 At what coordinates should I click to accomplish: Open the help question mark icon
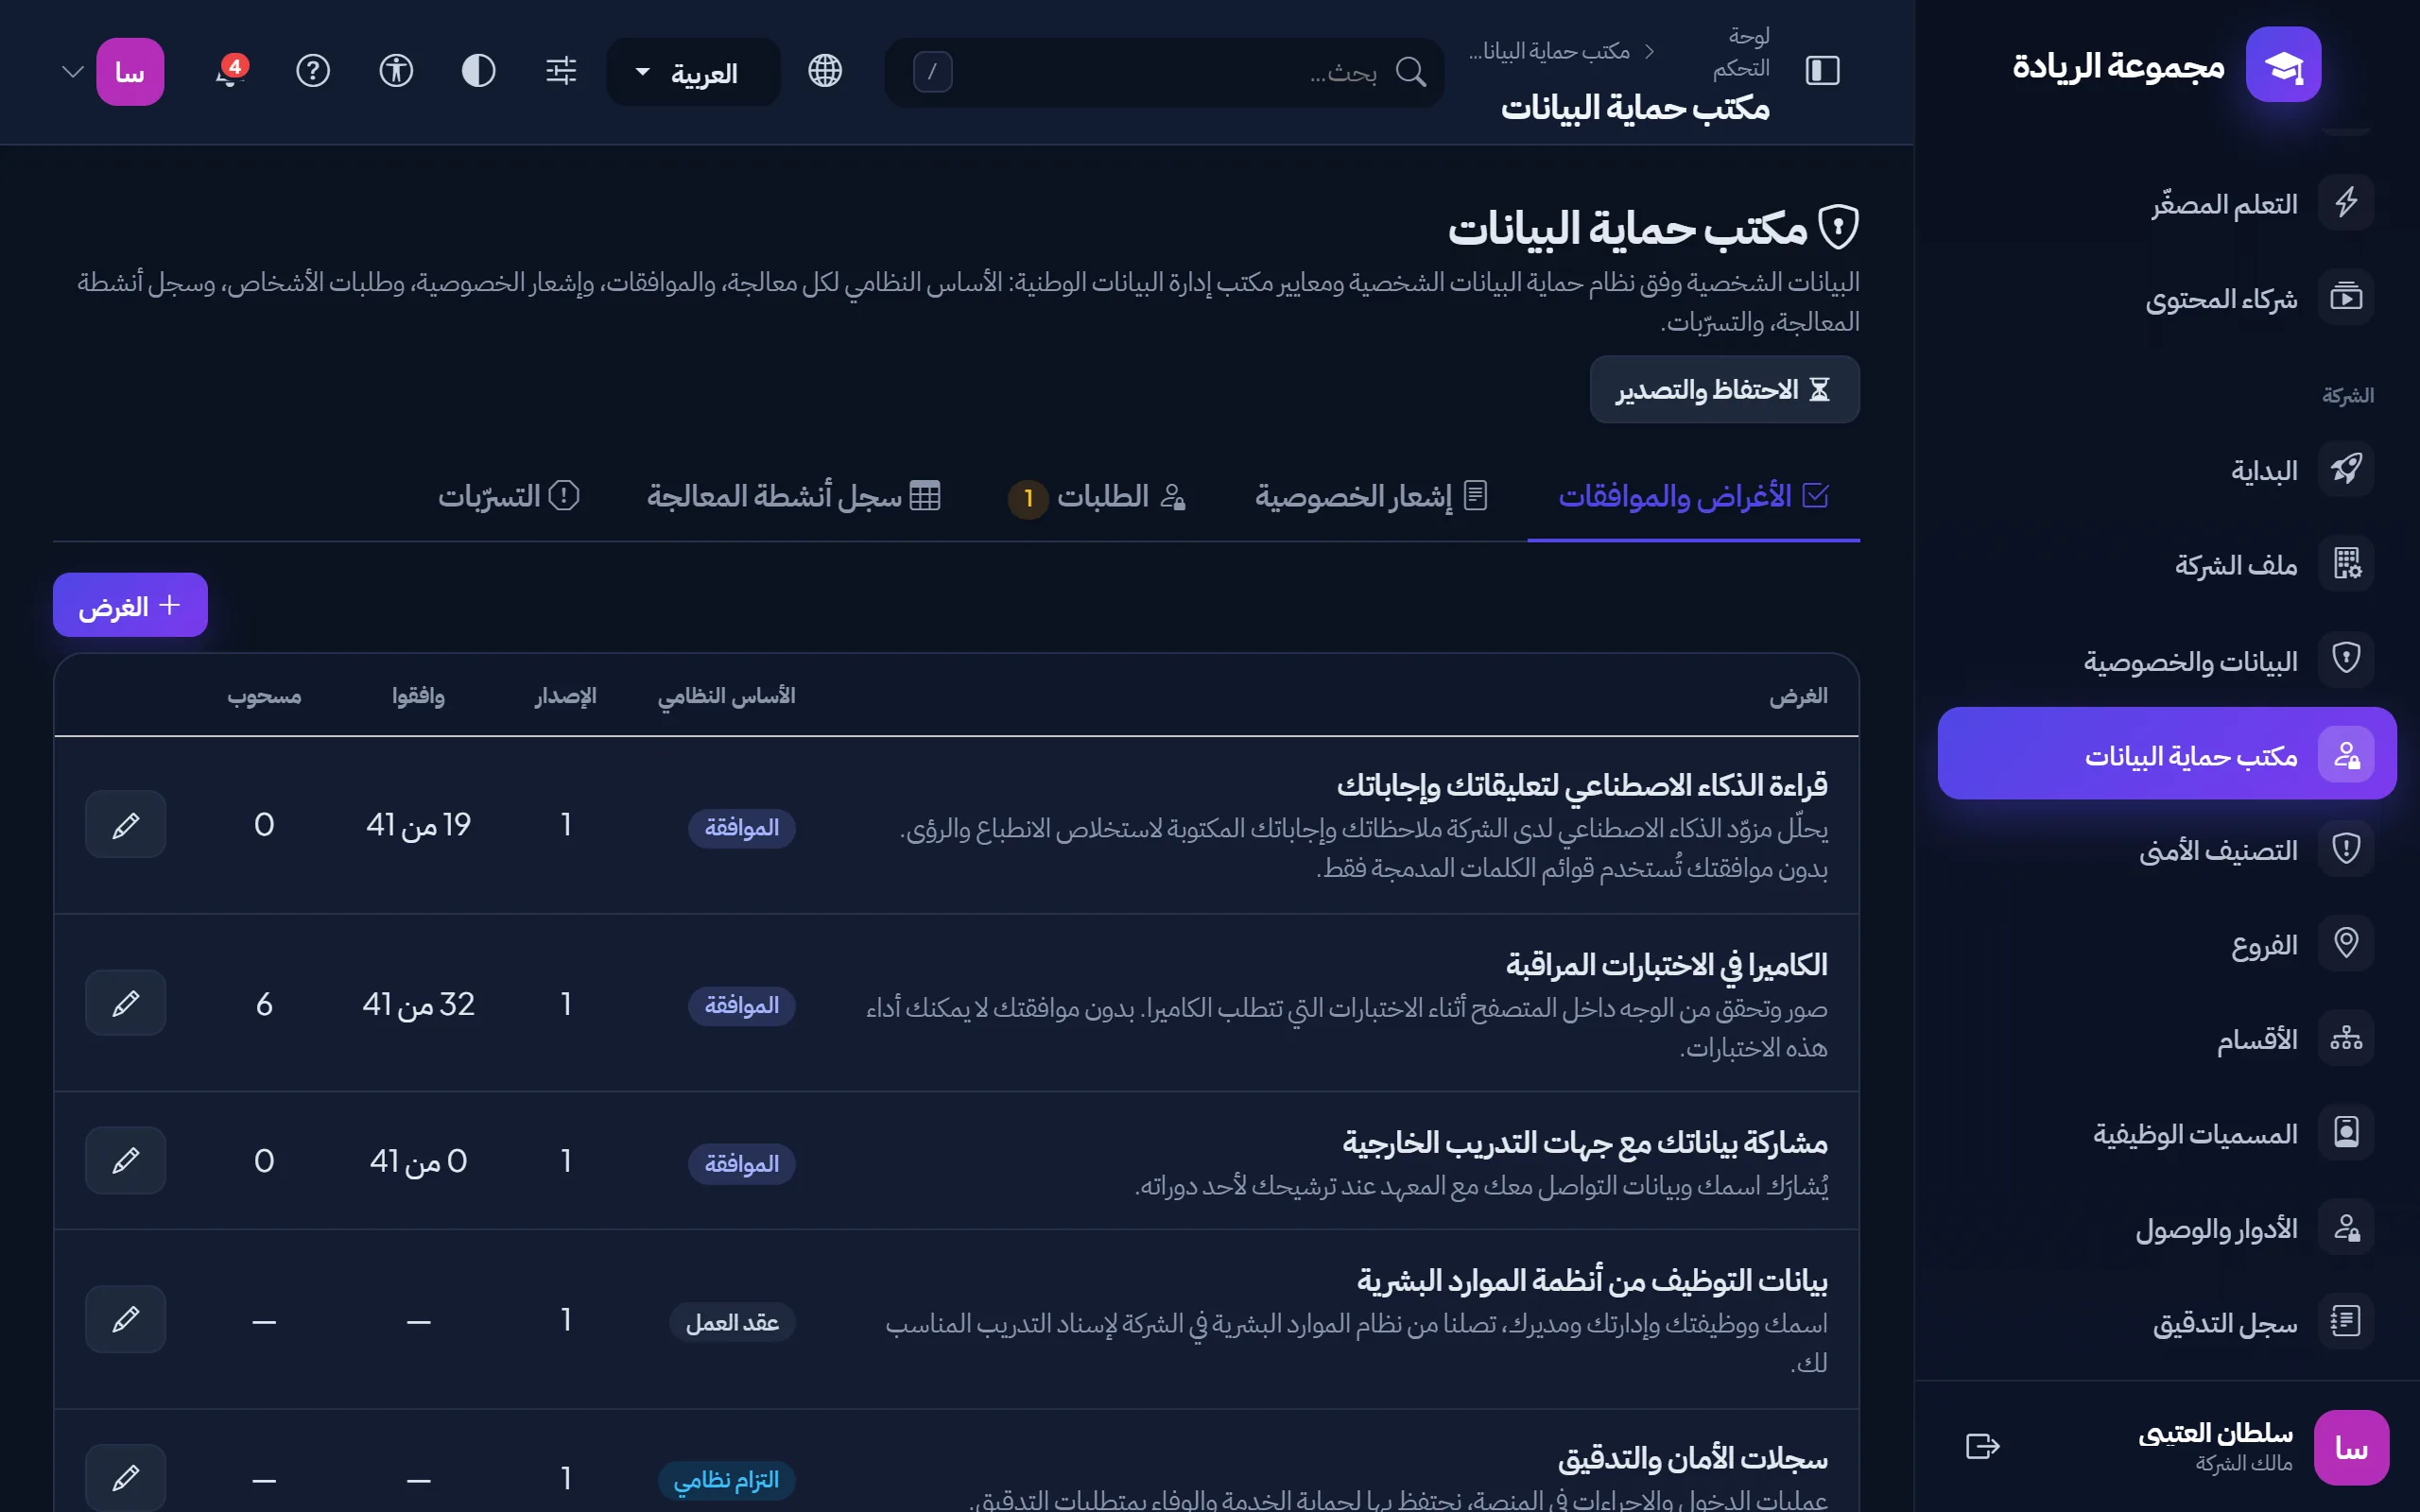coord(313,71)
